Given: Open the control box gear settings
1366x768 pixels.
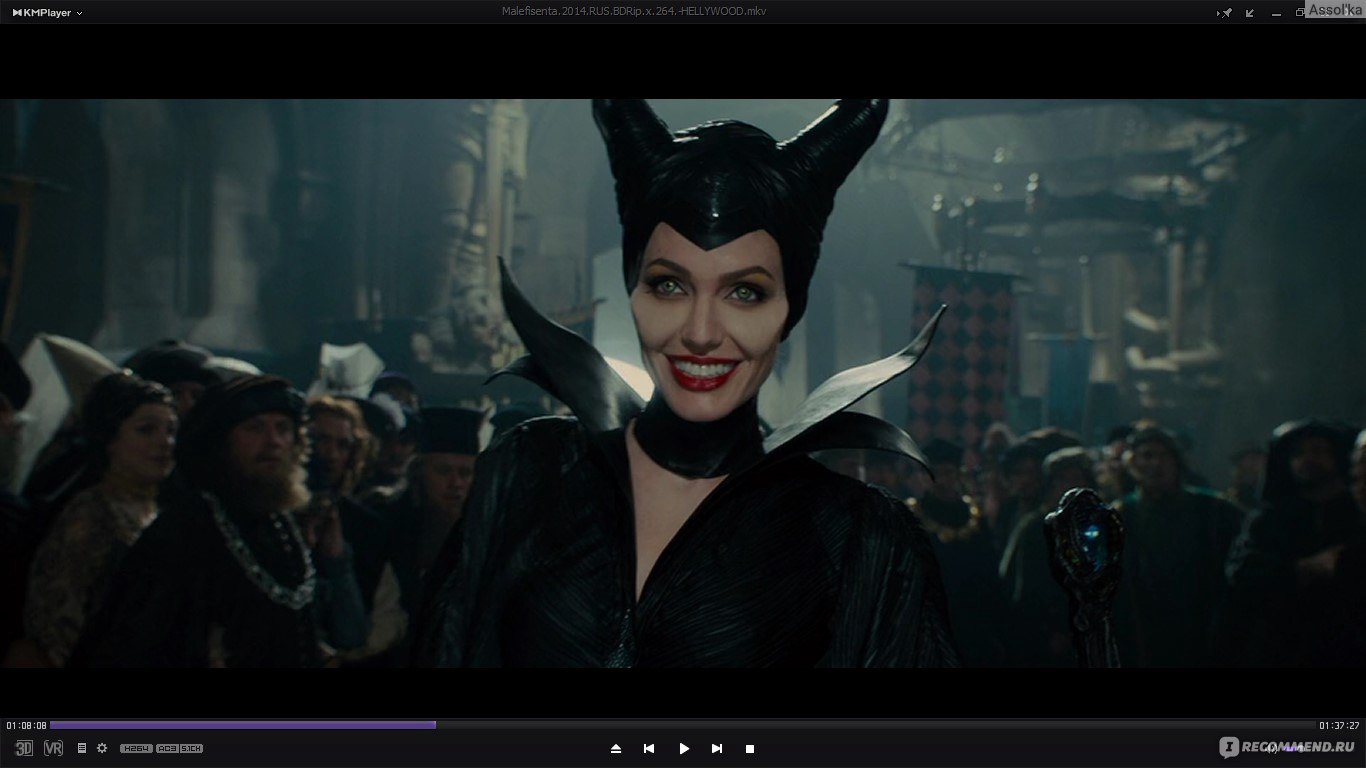Looking at the screenshot, I should pos(102,748).
